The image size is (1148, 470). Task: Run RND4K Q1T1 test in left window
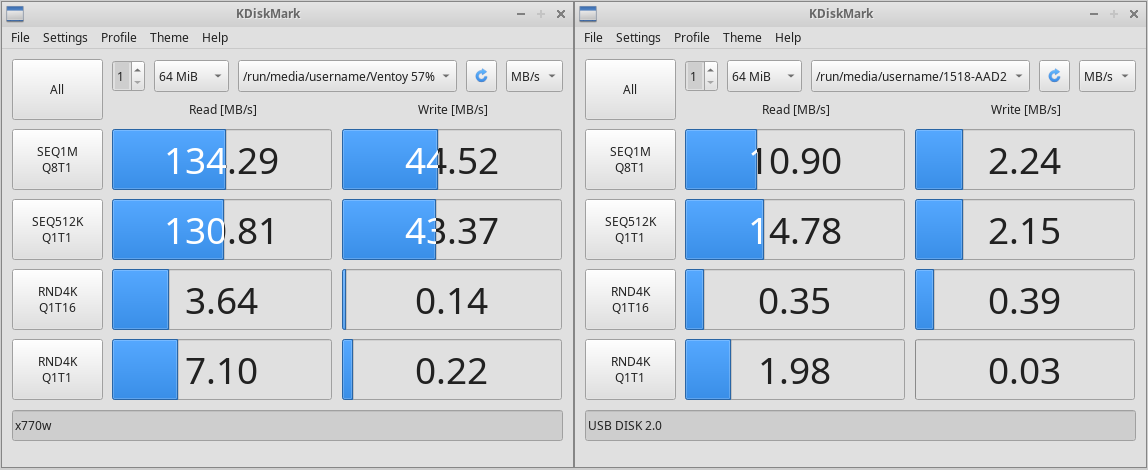pyautogui.click(x=57, y=369)
